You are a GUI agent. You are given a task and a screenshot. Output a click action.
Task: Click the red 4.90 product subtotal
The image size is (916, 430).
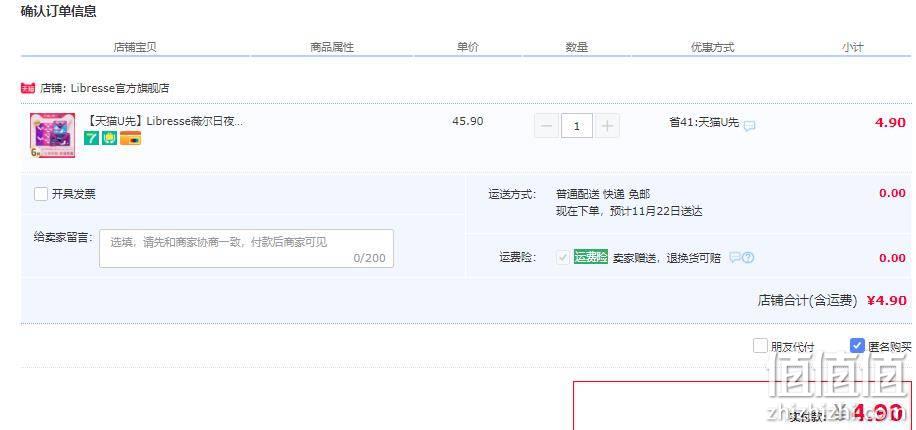click(x=890, y=123)
